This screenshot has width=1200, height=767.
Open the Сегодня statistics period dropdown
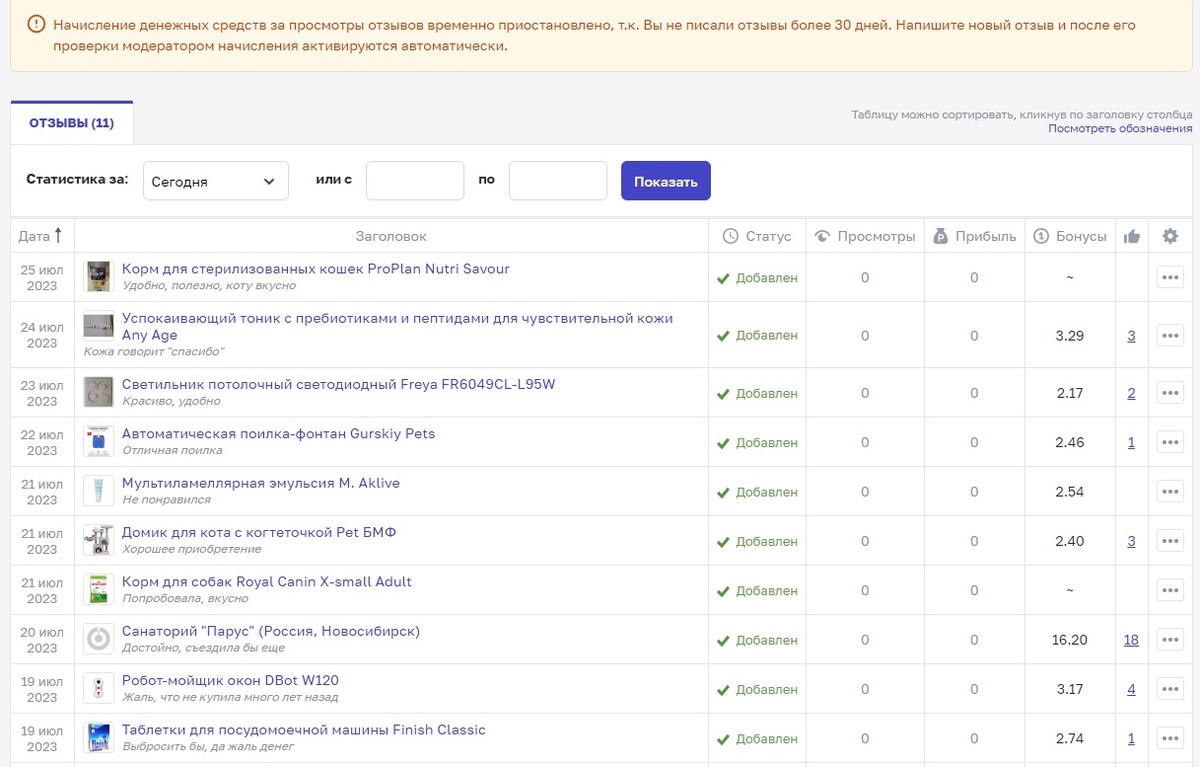215,181
